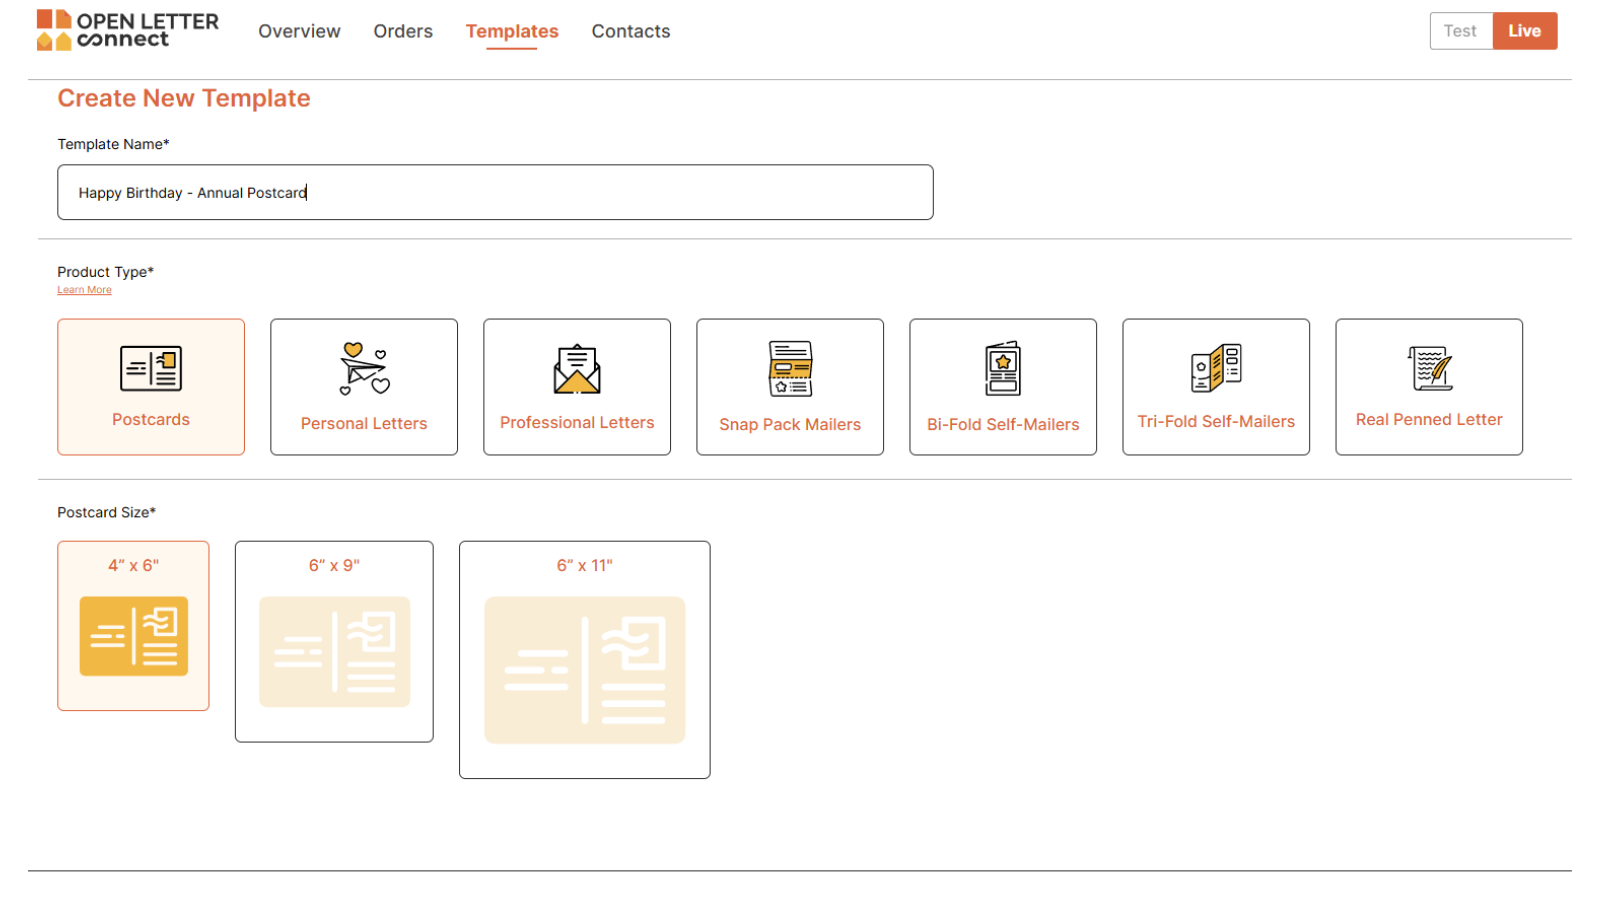Click the Personal Letters text label
The image size is (1600, 900).
click(x=364, y=424)
